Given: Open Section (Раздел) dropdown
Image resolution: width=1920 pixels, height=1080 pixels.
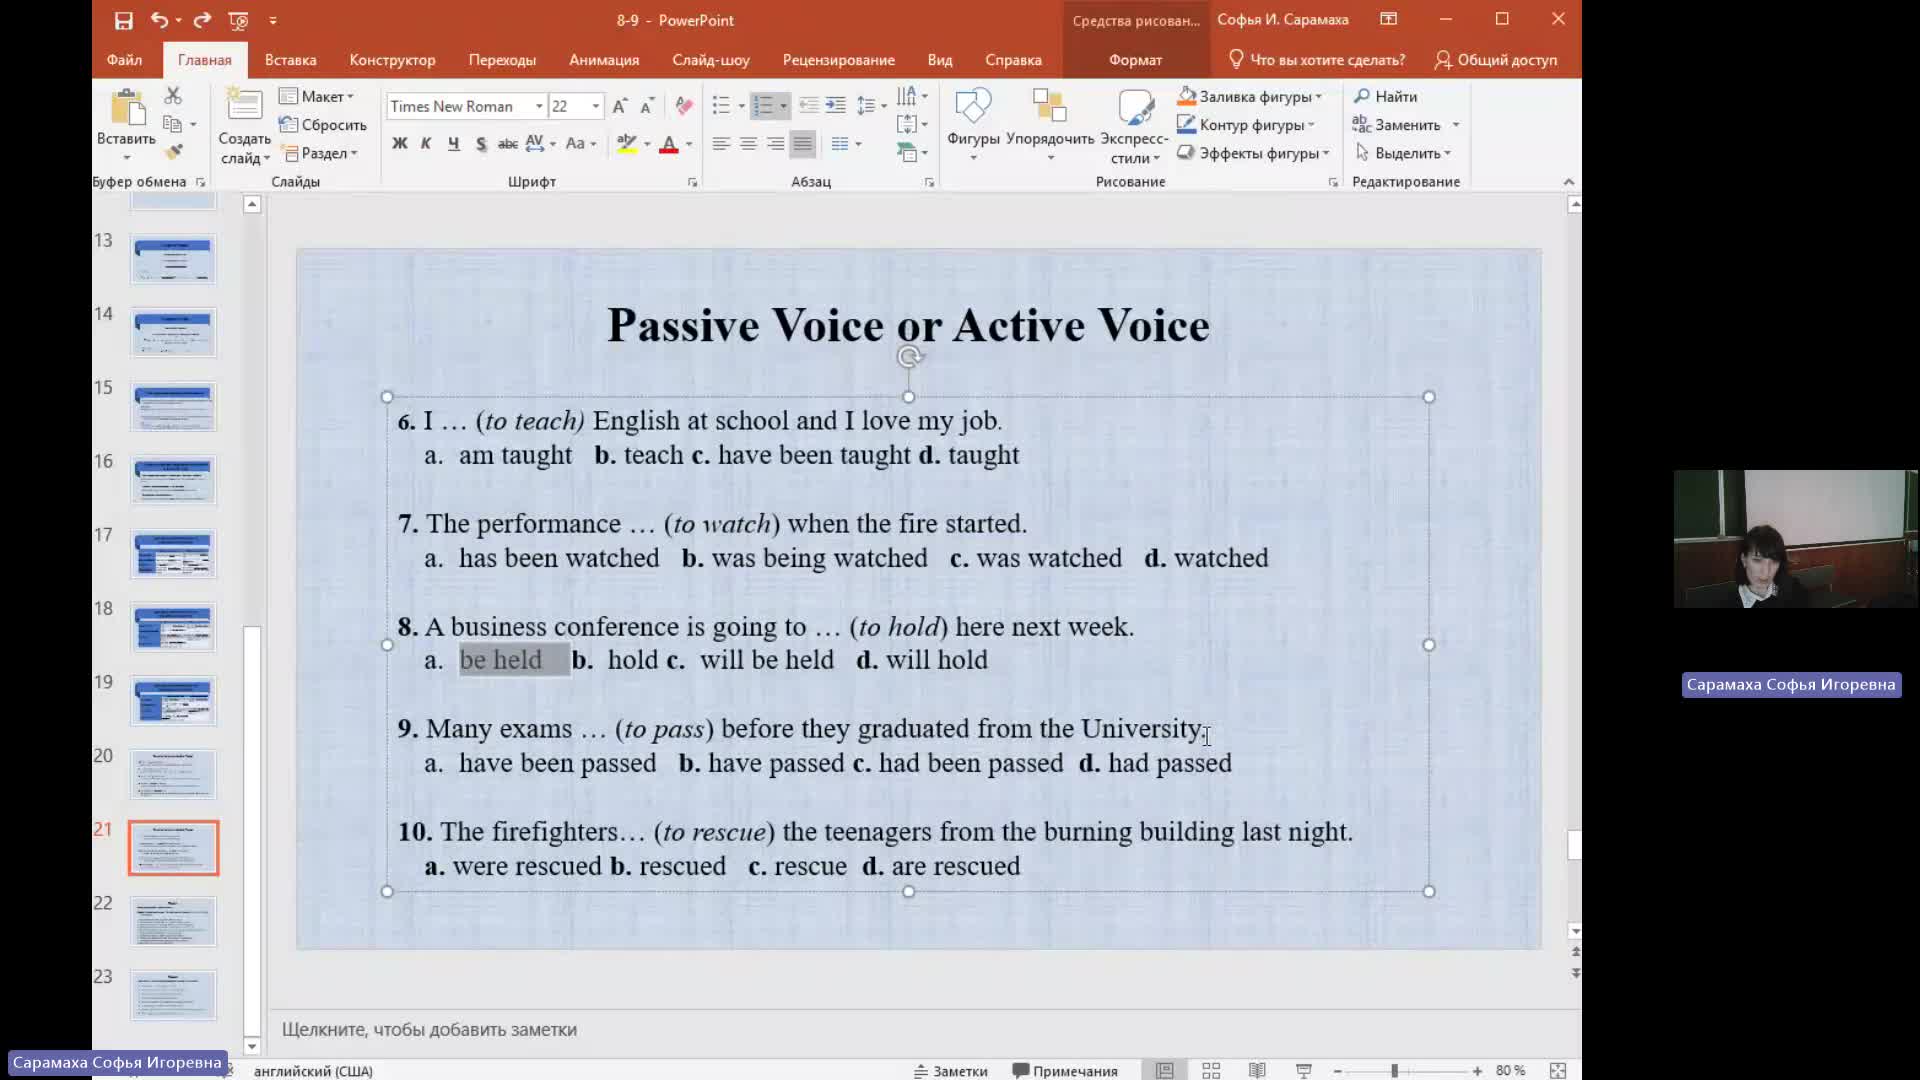Looking at the screenshot, I should point(320,153).
